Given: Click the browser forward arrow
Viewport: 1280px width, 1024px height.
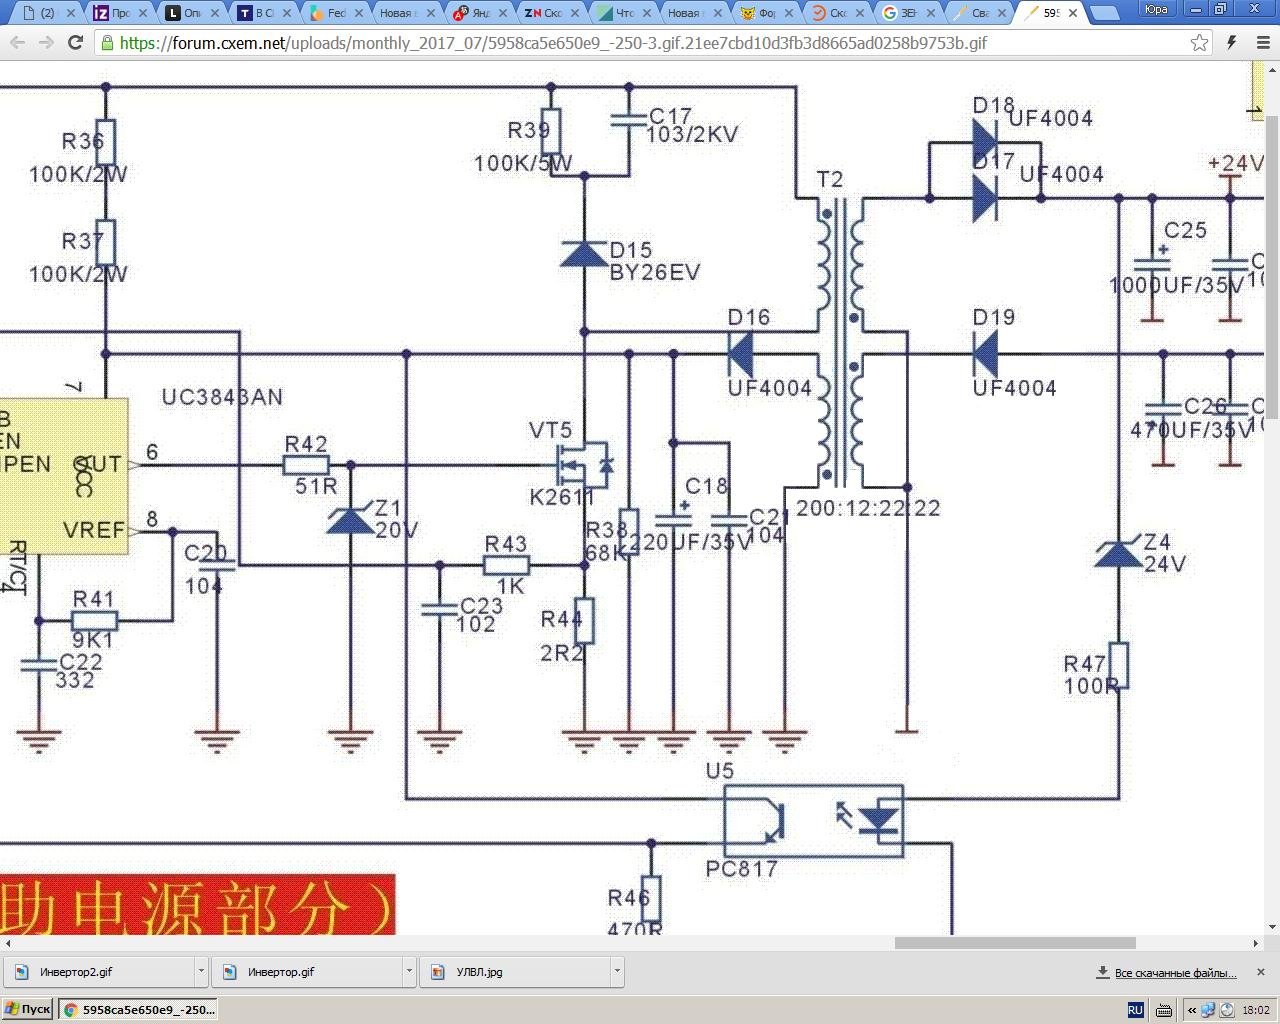Looking at the screenshot, I should pos(46,43).
